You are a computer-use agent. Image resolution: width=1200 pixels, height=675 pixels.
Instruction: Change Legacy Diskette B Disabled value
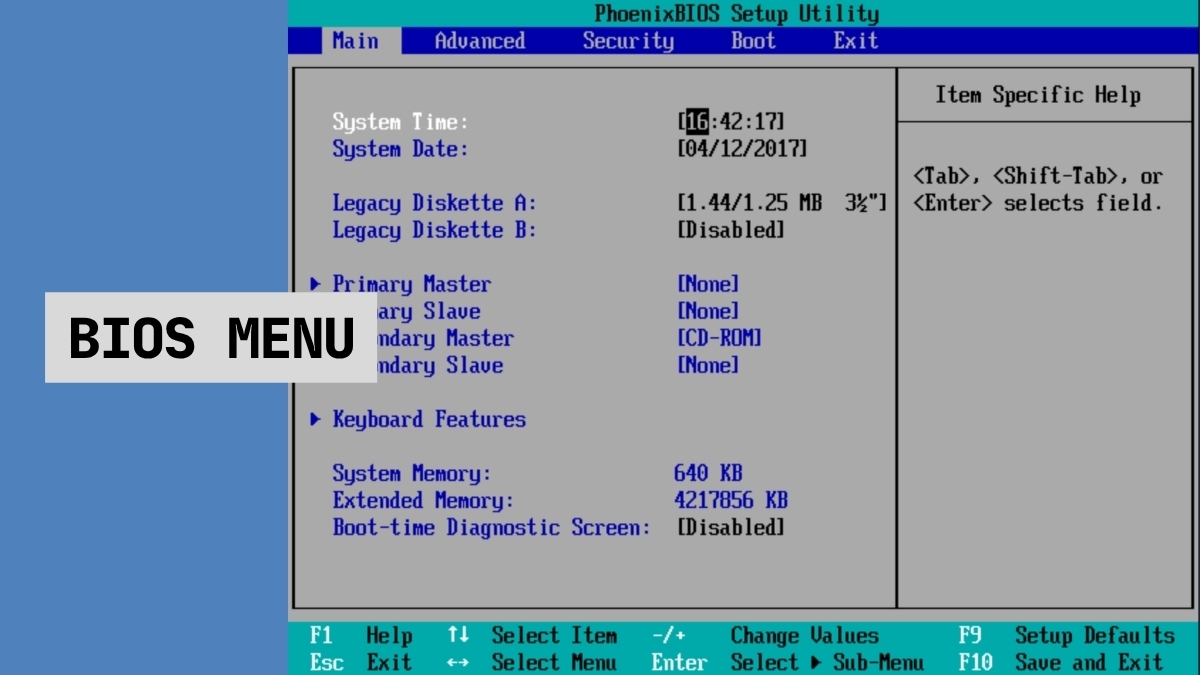(x=731, y=230)
